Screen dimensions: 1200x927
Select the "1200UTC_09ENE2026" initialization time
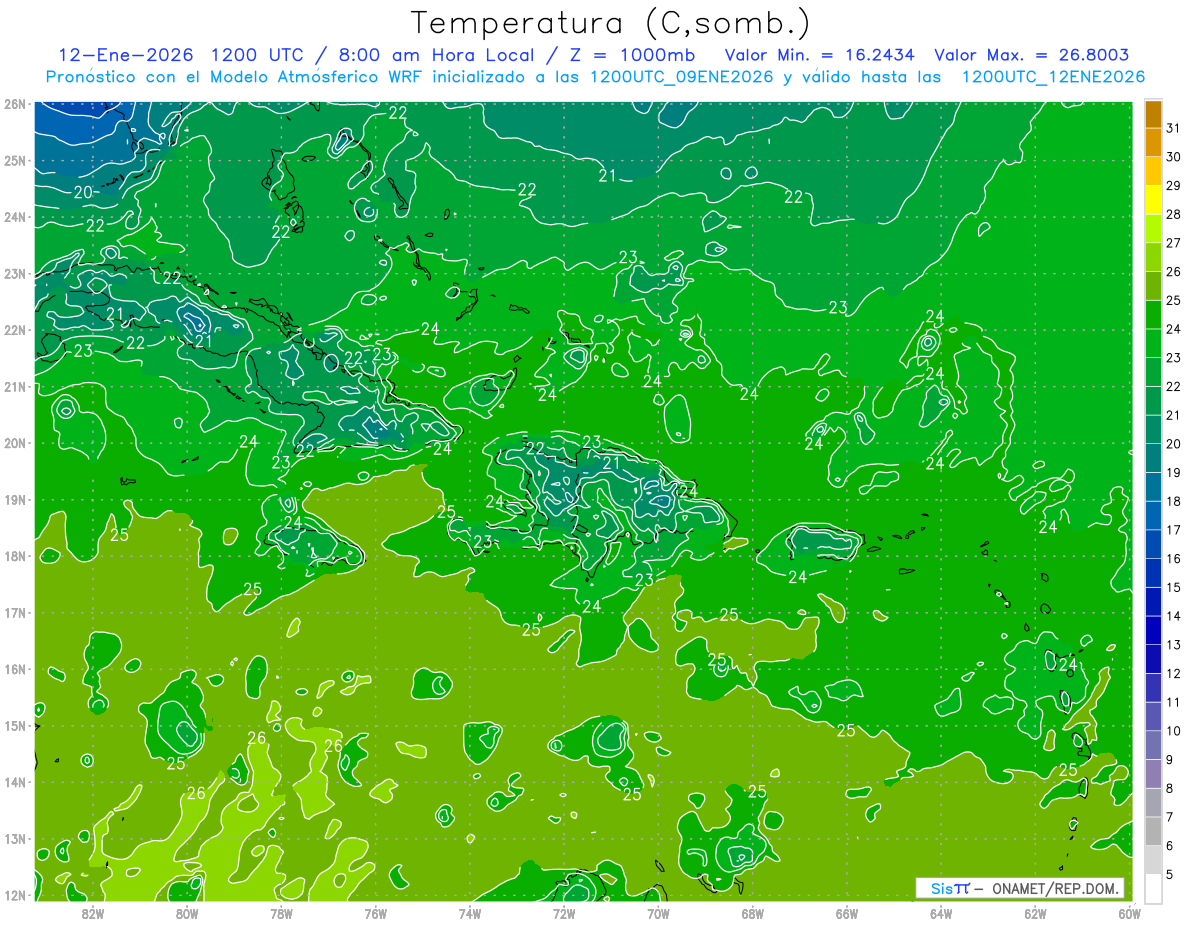(x=680, y=77)
